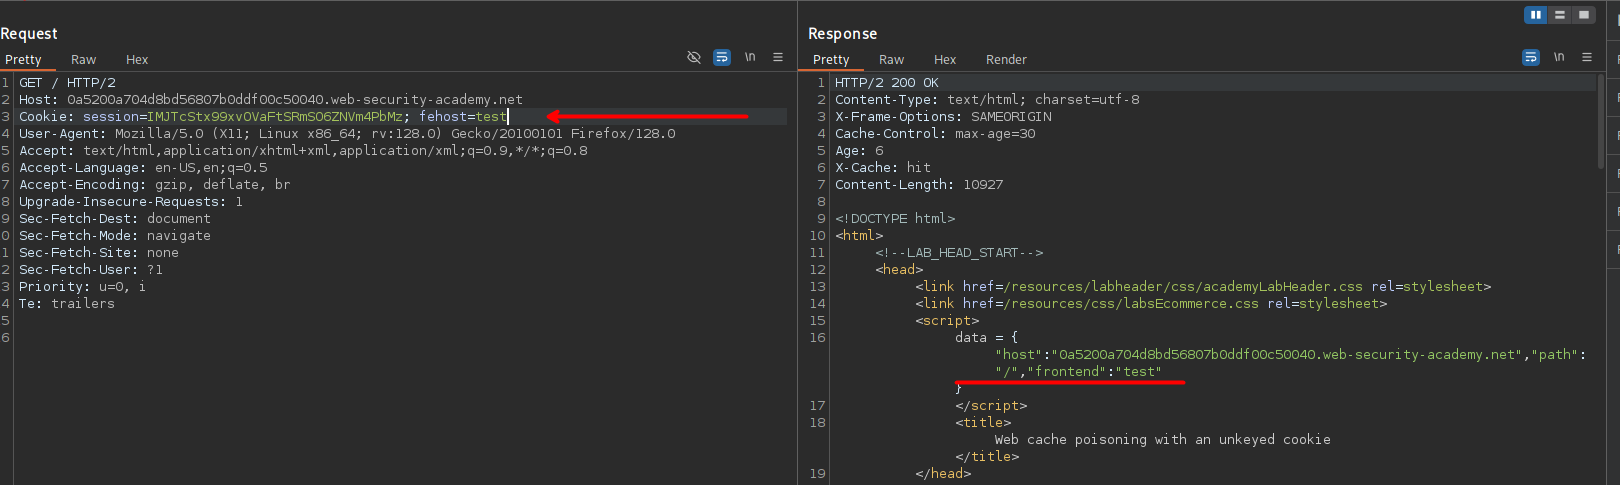
Task: Open Response Render tab
Action: coord(1006,60)
